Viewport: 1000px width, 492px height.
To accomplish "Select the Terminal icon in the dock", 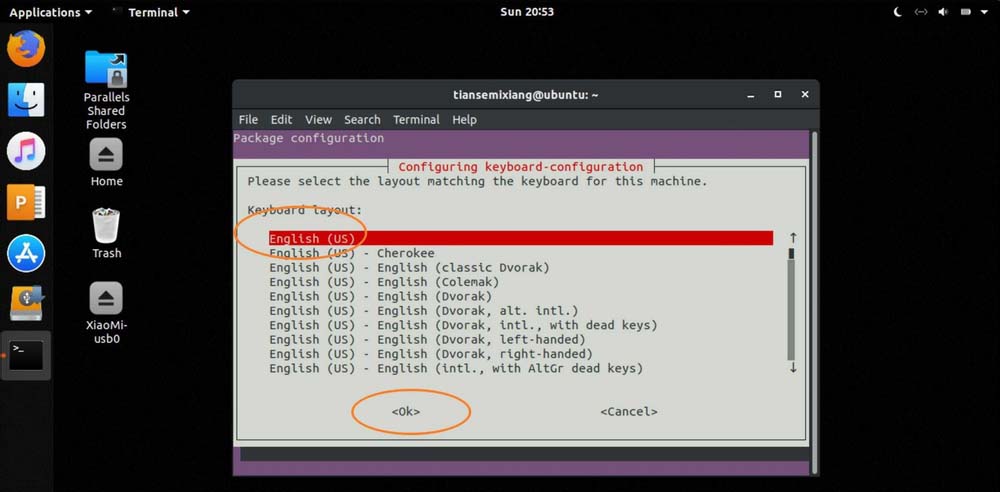I will click(x=26, y=355).
